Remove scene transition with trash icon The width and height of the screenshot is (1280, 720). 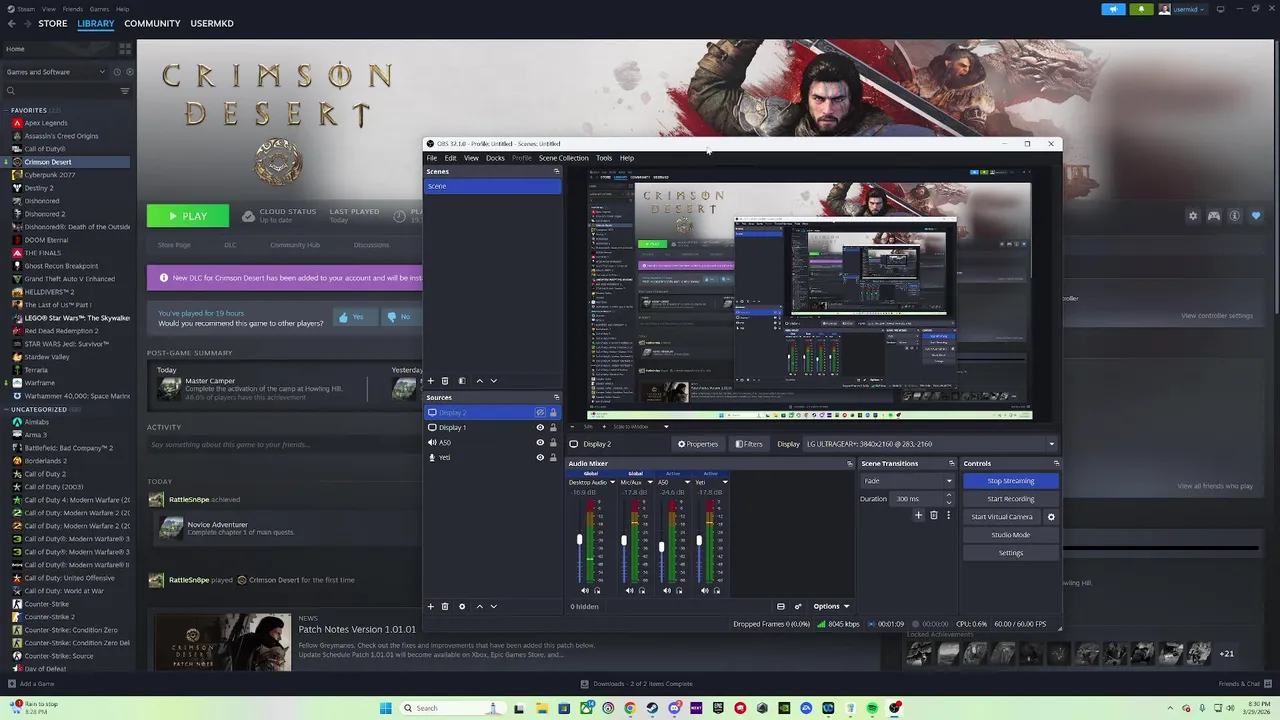pyautogui.click(x=934, y=515)
